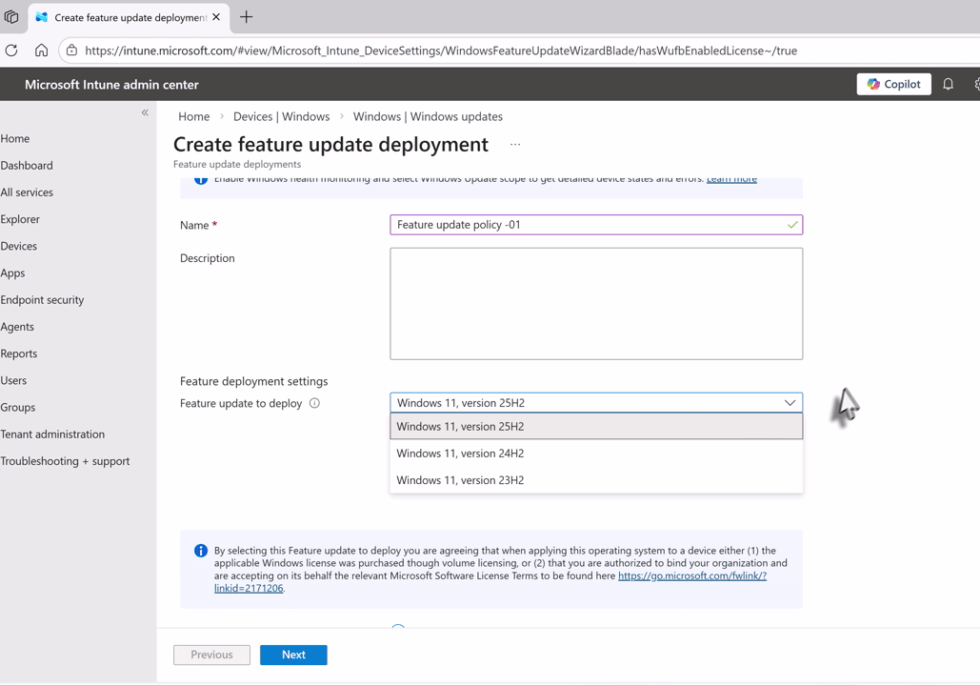Open Devices in sidebar
The height and width of the screenshot is (686, 980).
(x=19, y=246)
